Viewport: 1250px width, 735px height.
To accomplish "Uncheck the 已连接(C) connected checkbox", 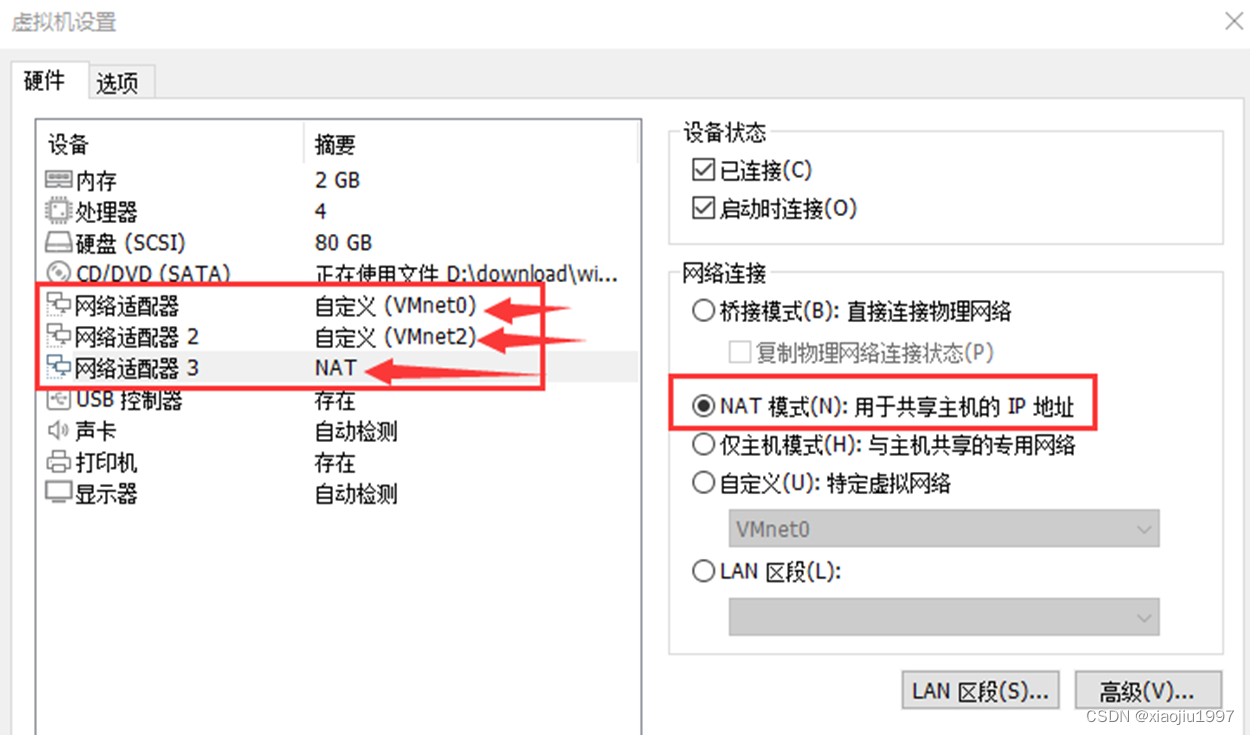I will click(703, 170).
